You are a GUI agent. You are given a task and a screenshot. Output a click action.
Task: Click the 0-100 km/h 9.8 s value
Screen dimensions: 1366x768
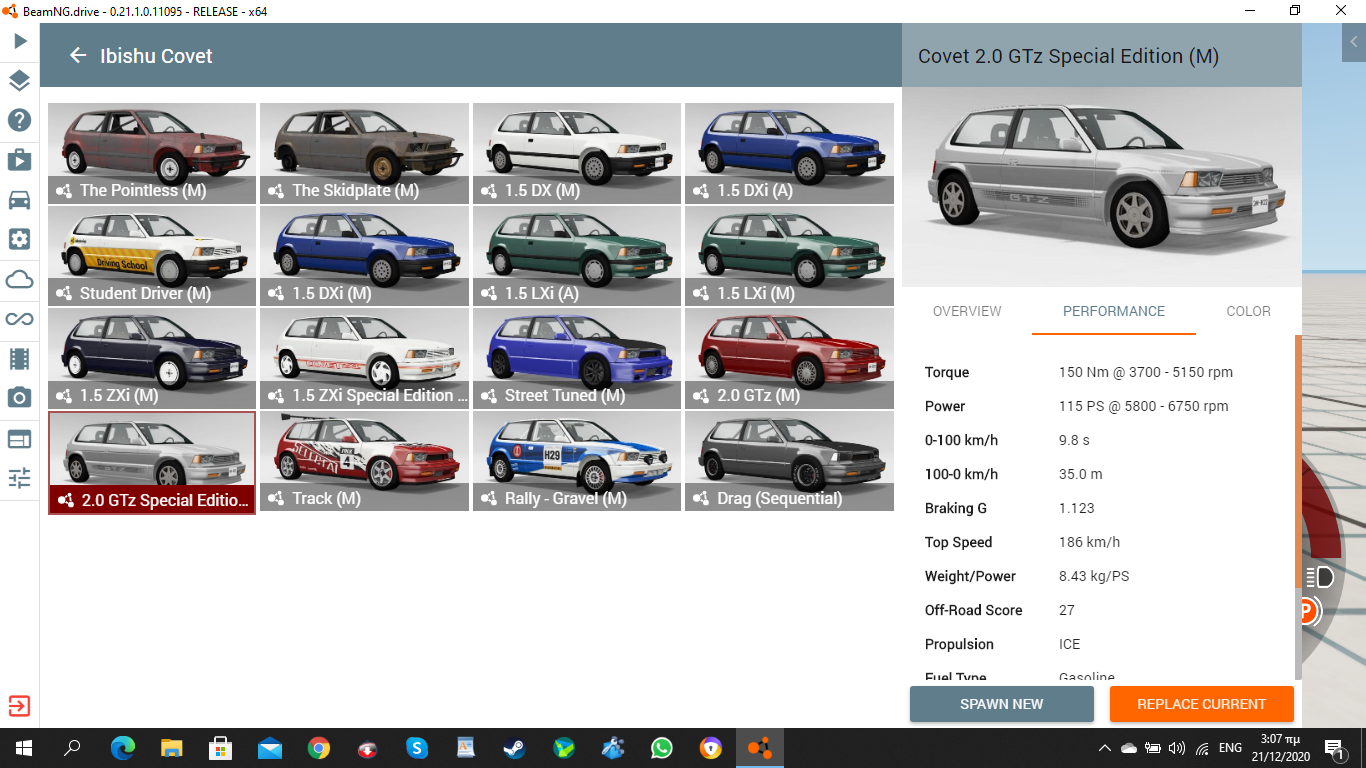(1074, 440)
